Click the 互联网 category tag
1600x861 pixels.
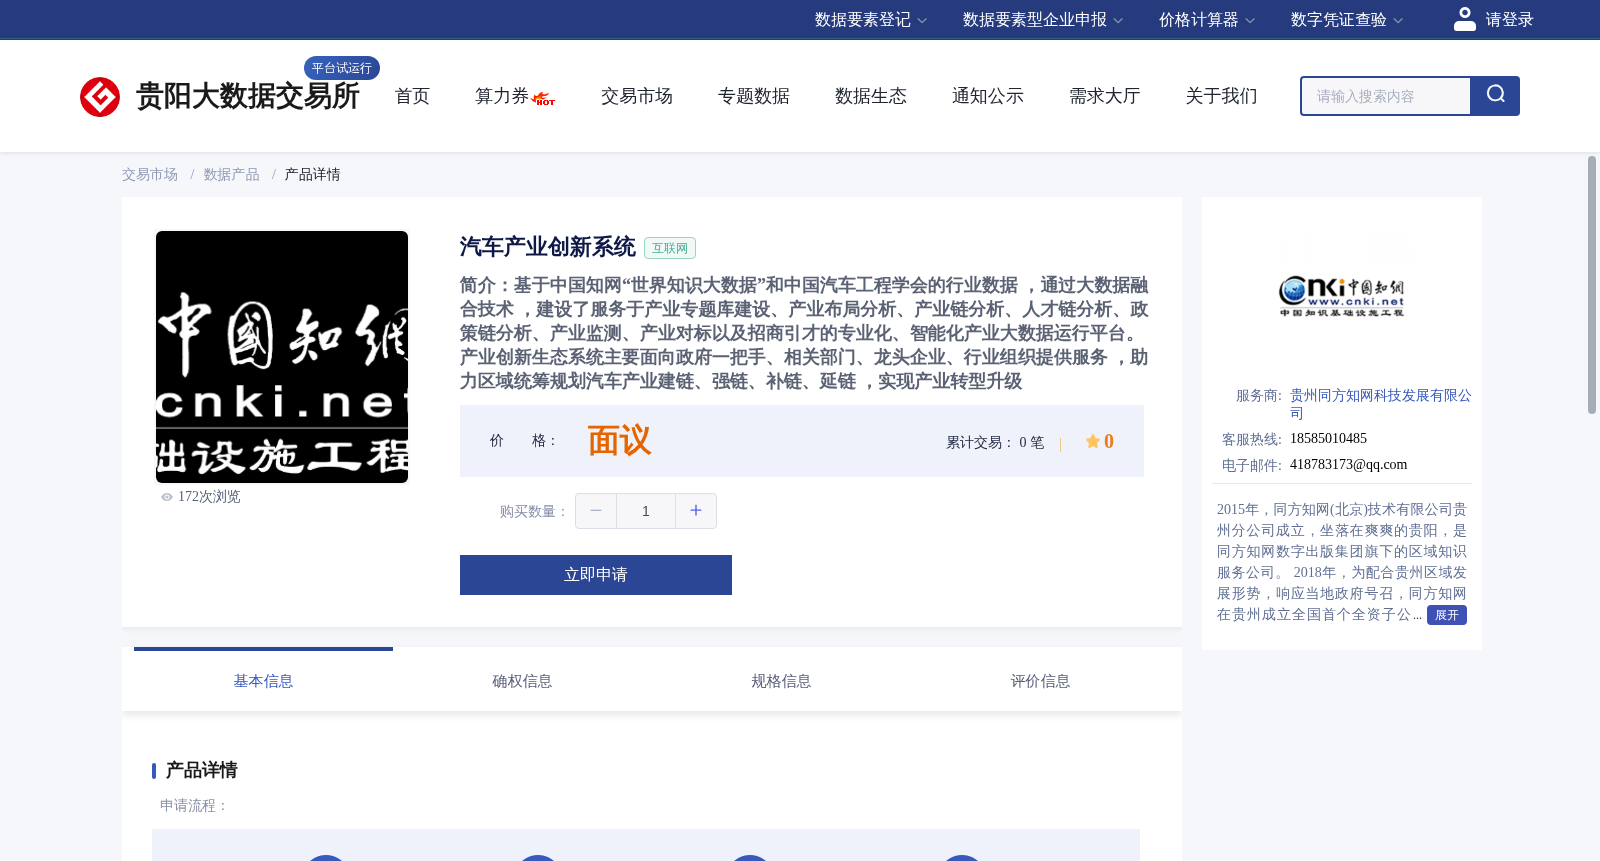tap(670, 248)
